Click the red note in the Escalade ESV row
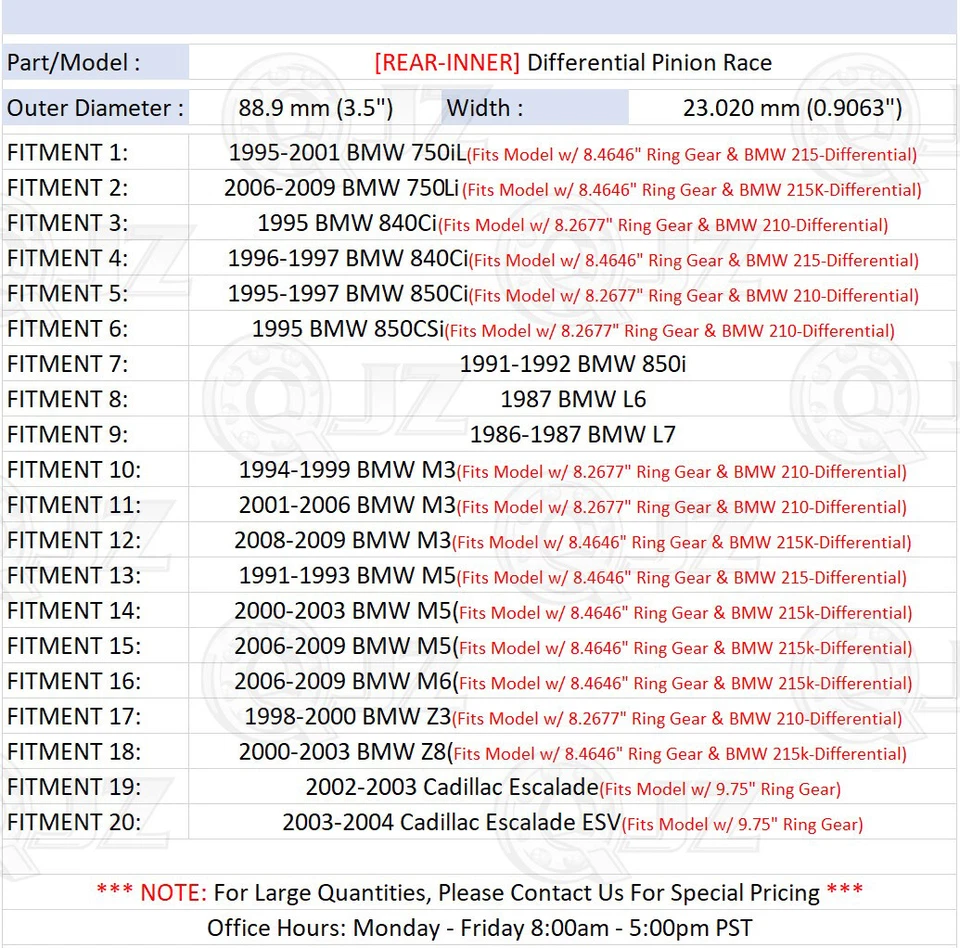Image resolution: width=960 pixels, height=948 pixels. (742, 825)
